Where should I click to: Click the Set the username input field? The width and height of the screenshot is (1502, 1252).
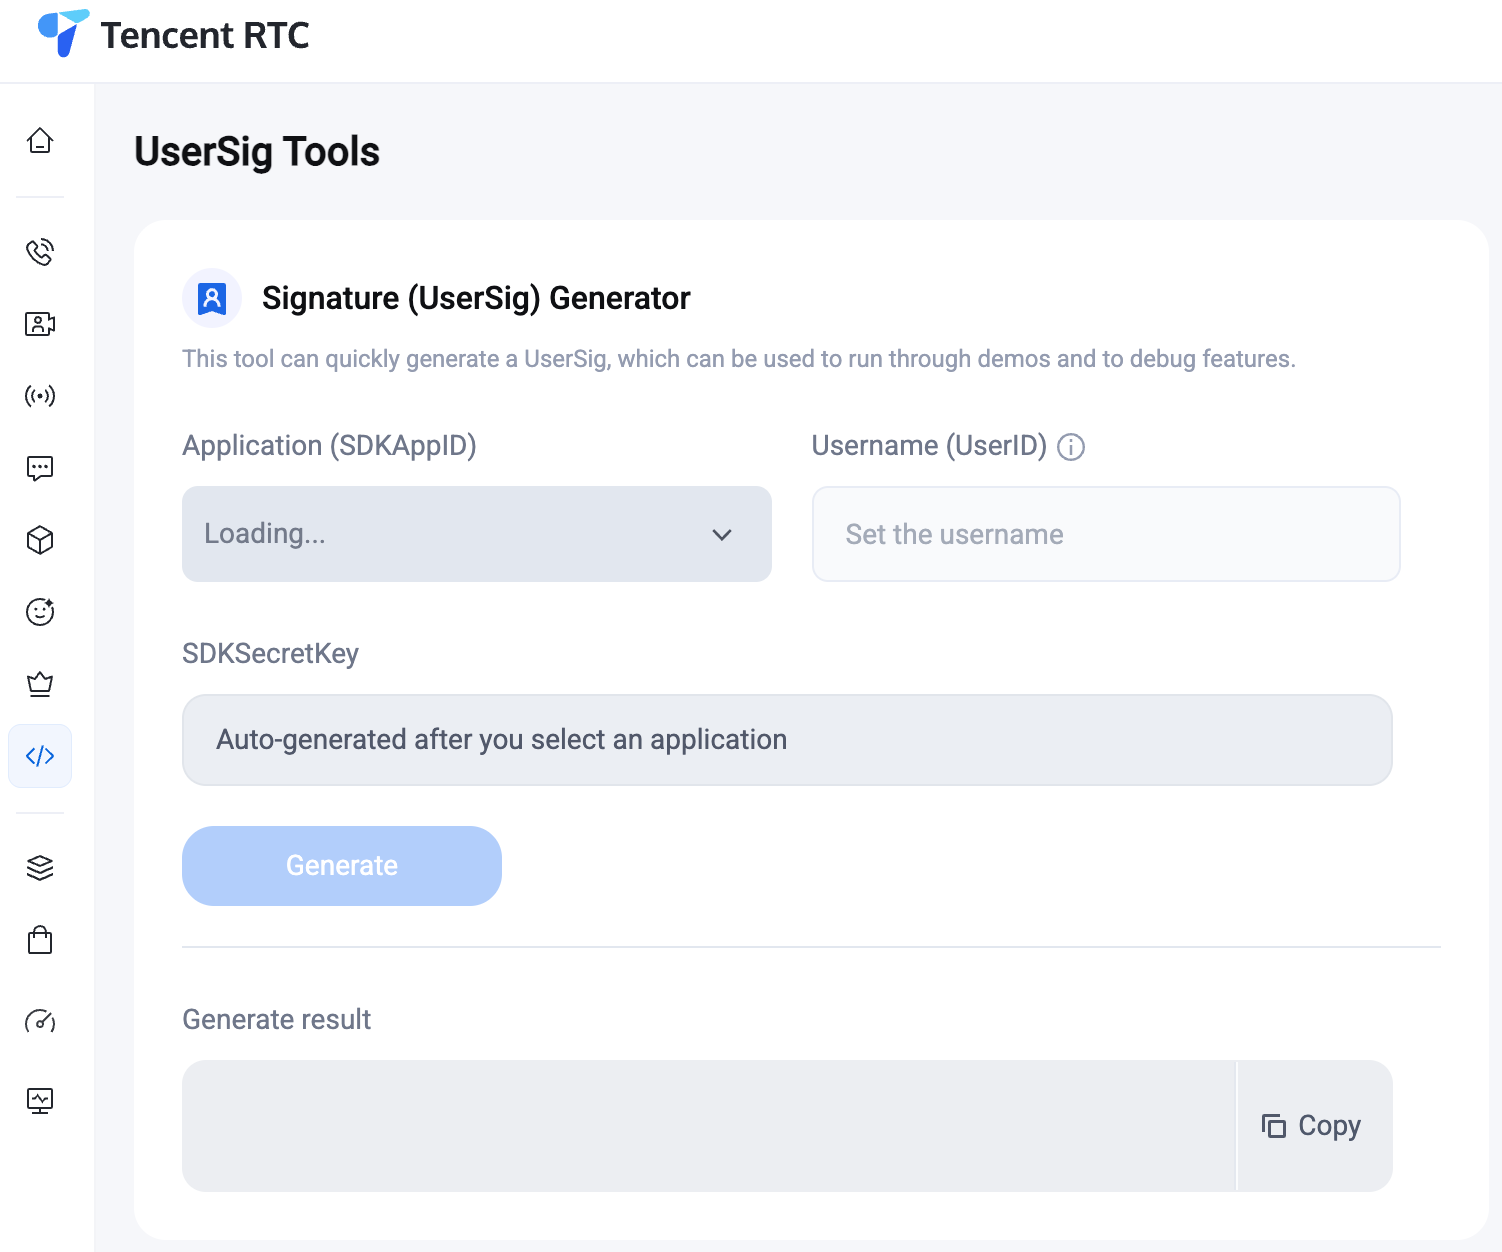point(1105,534)
